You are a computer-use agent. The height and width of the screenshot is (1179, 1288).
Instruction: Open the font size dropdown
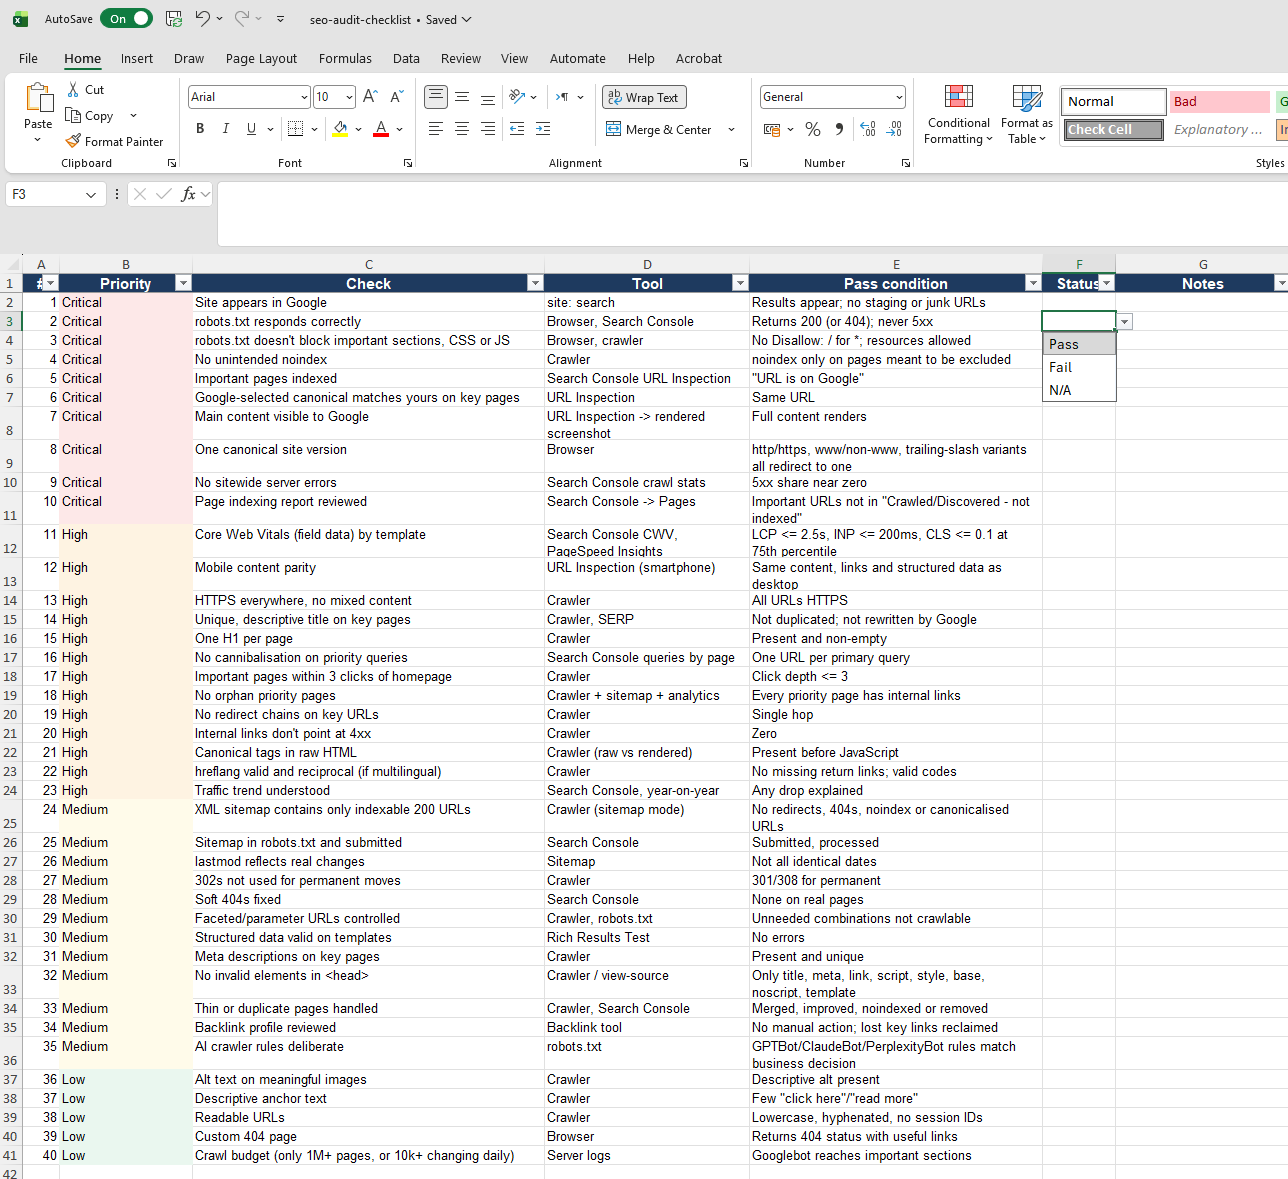click(x=349, y=97)
